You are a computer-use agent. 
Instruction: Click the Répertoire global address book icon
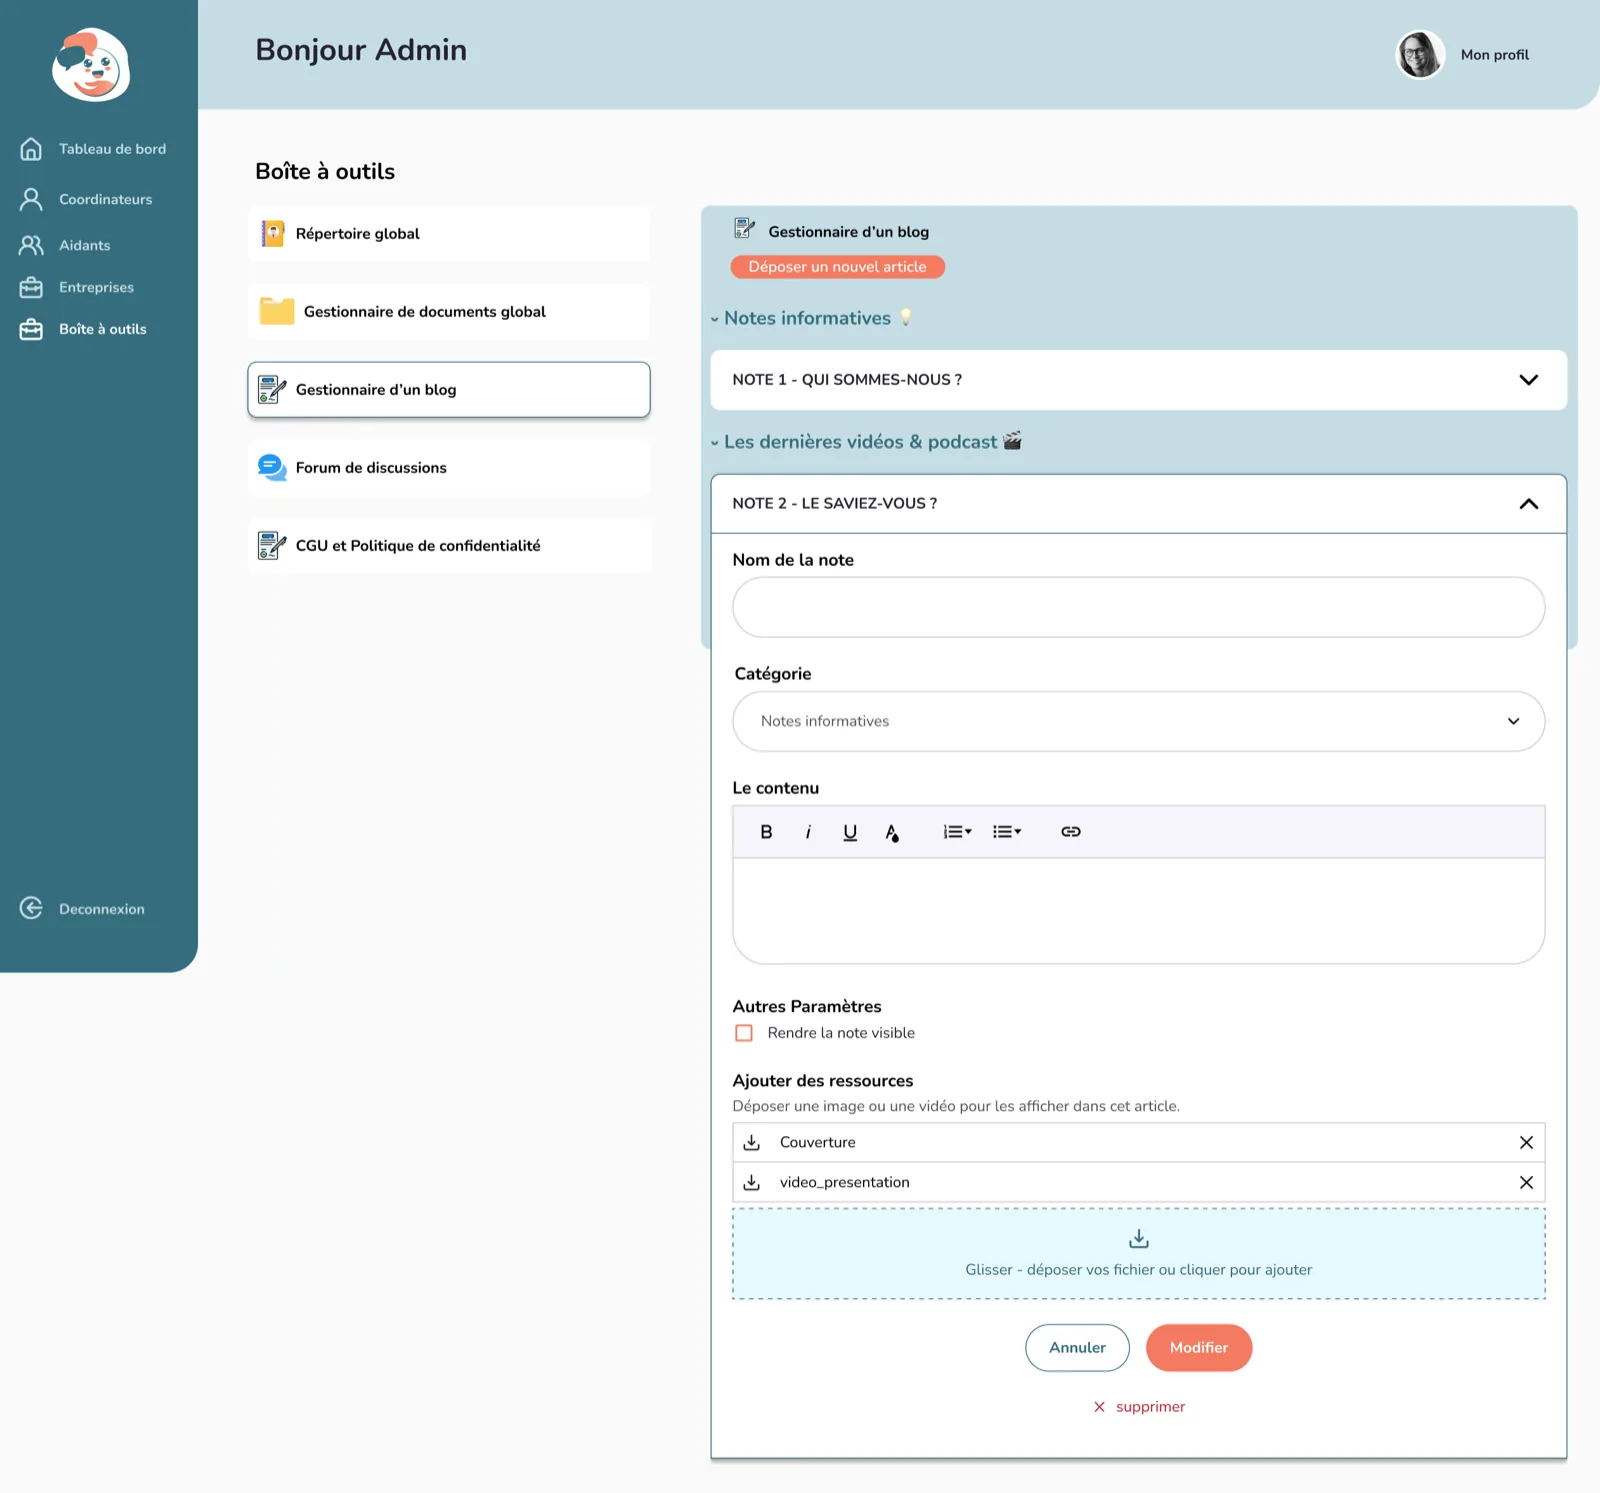click(x=273, y=233)
